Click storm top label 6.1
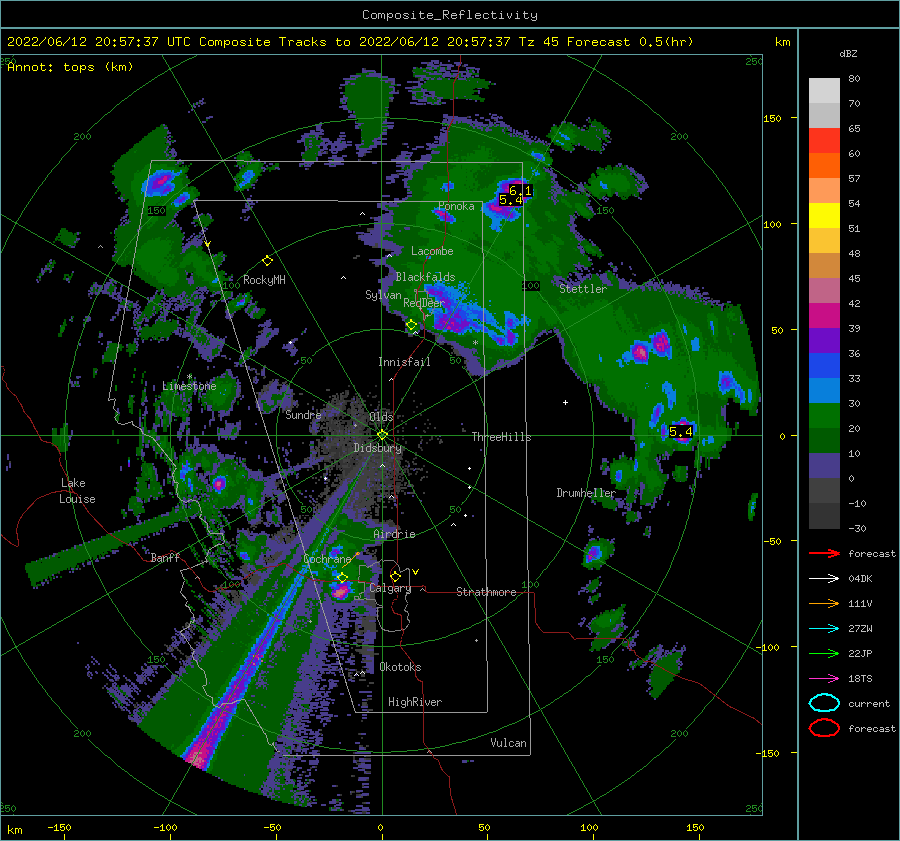 [521, 190]
